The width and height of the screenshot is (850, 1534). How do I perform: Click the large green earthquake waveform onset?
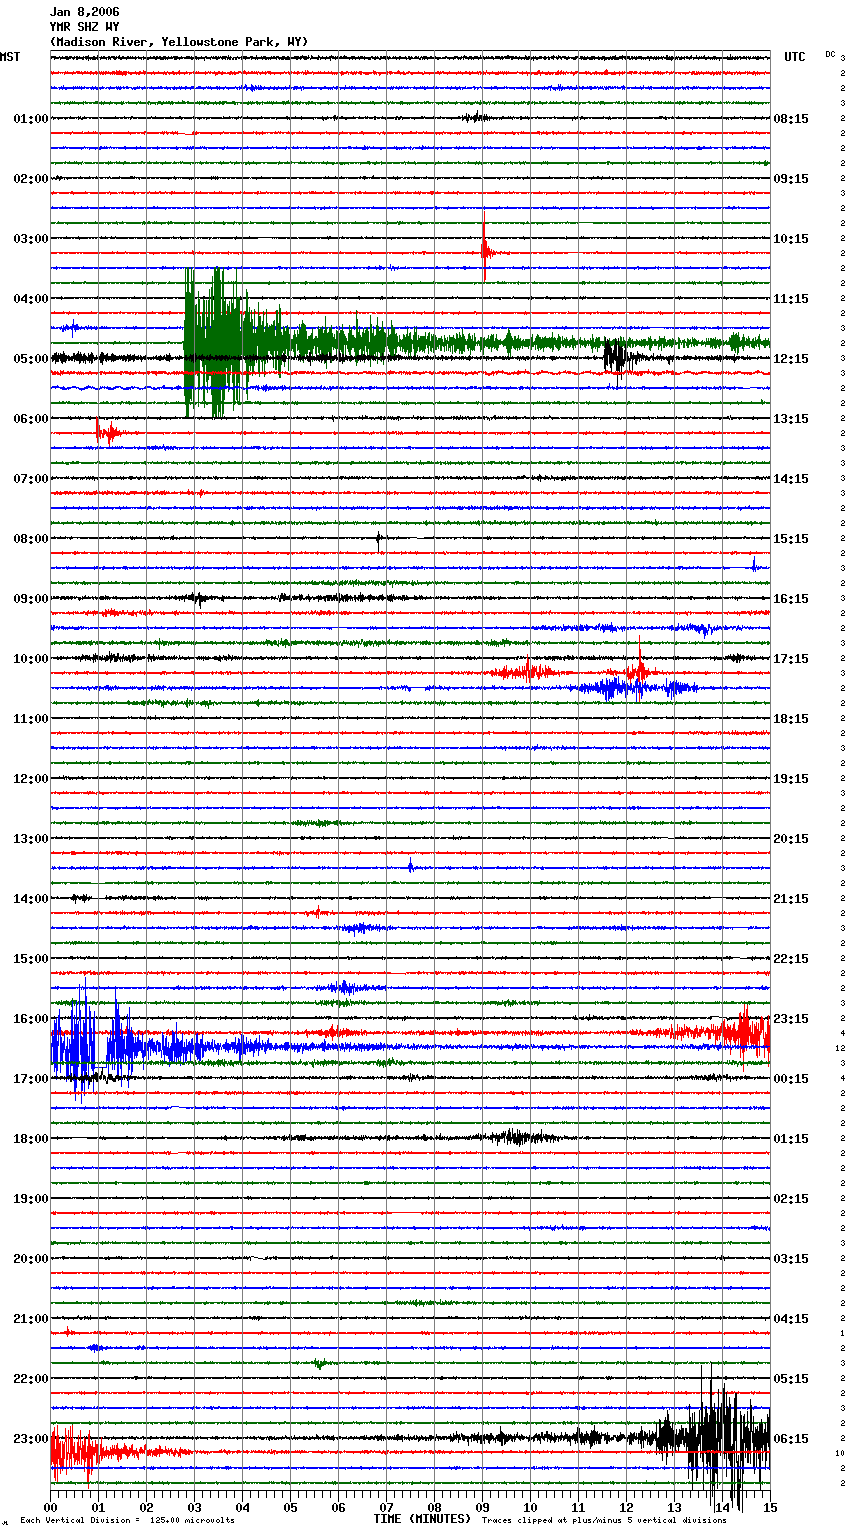click(187, 343)
